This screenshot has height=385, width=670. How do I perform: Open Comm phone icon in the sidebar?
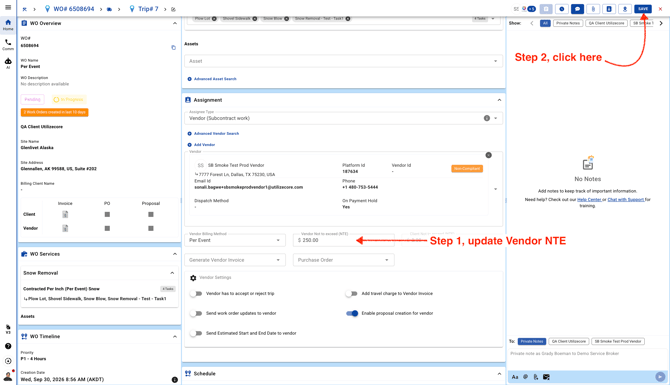click(x=8, y=44)
